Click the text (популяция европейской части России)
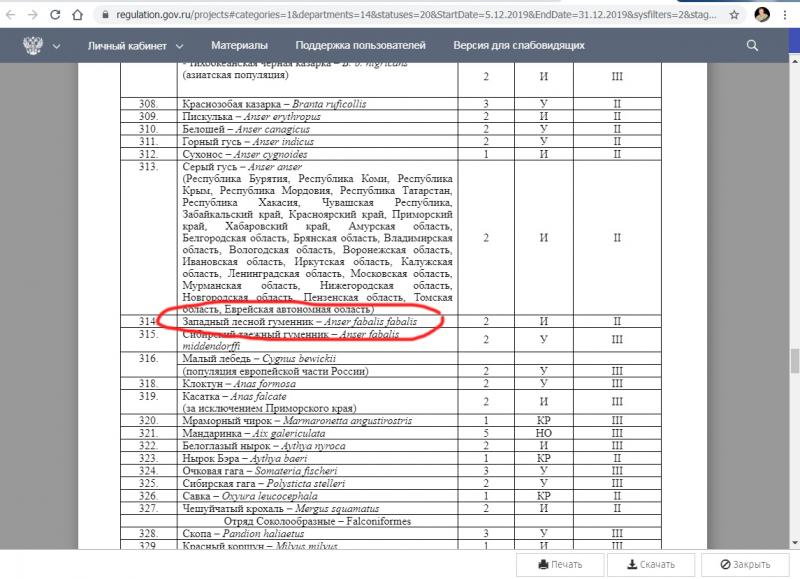This screenshot has width=800, height=579. 276,371
